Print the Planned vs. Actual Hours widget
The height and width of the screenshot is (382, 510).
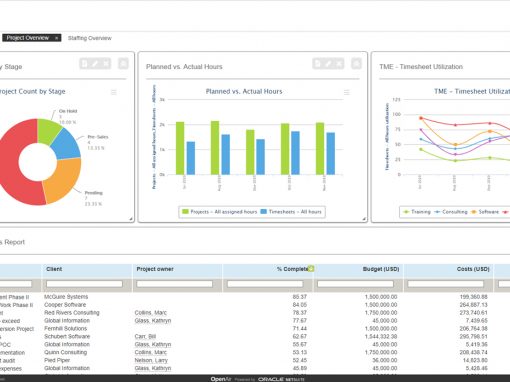356,63
